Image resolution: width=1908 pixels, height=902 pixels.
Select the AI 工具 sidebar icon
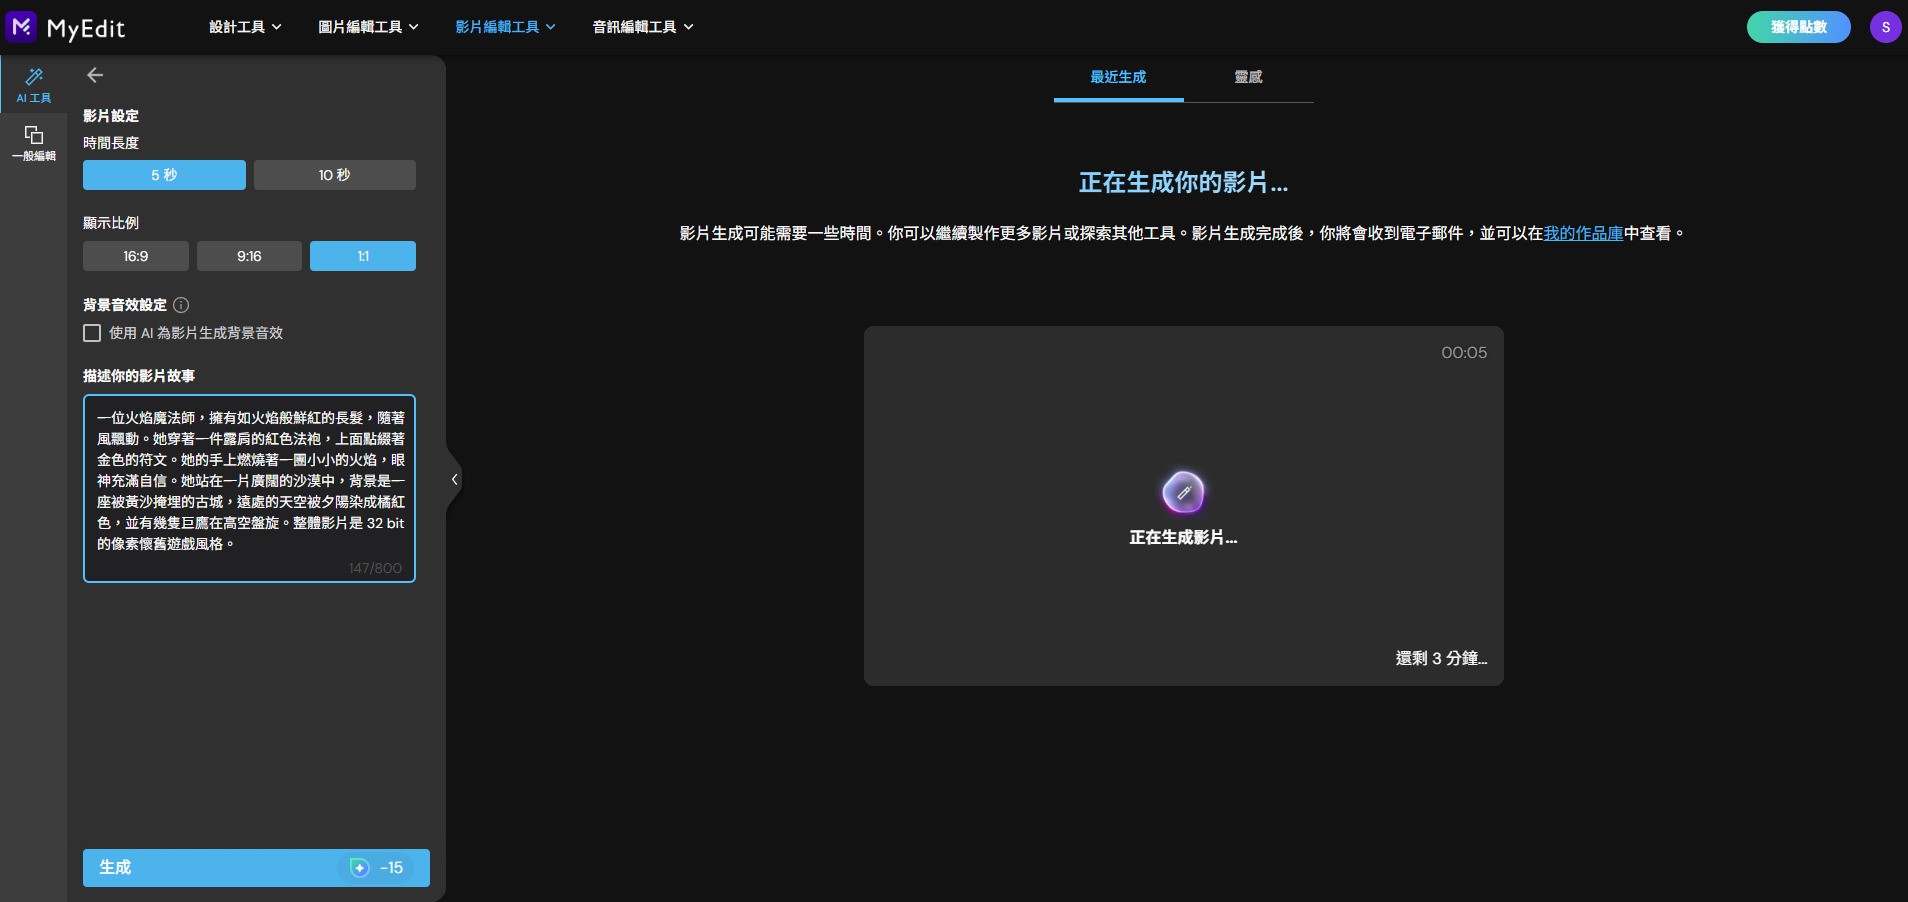tap(33, 85)
